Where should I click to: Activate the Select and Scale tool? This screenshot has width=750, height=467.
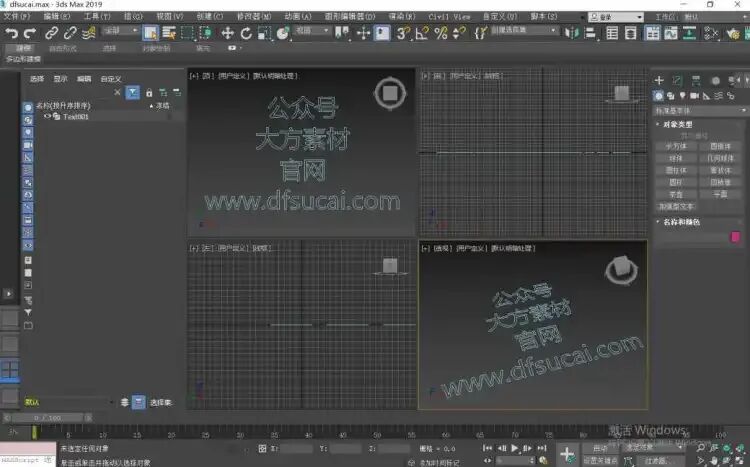click(264, 33)
